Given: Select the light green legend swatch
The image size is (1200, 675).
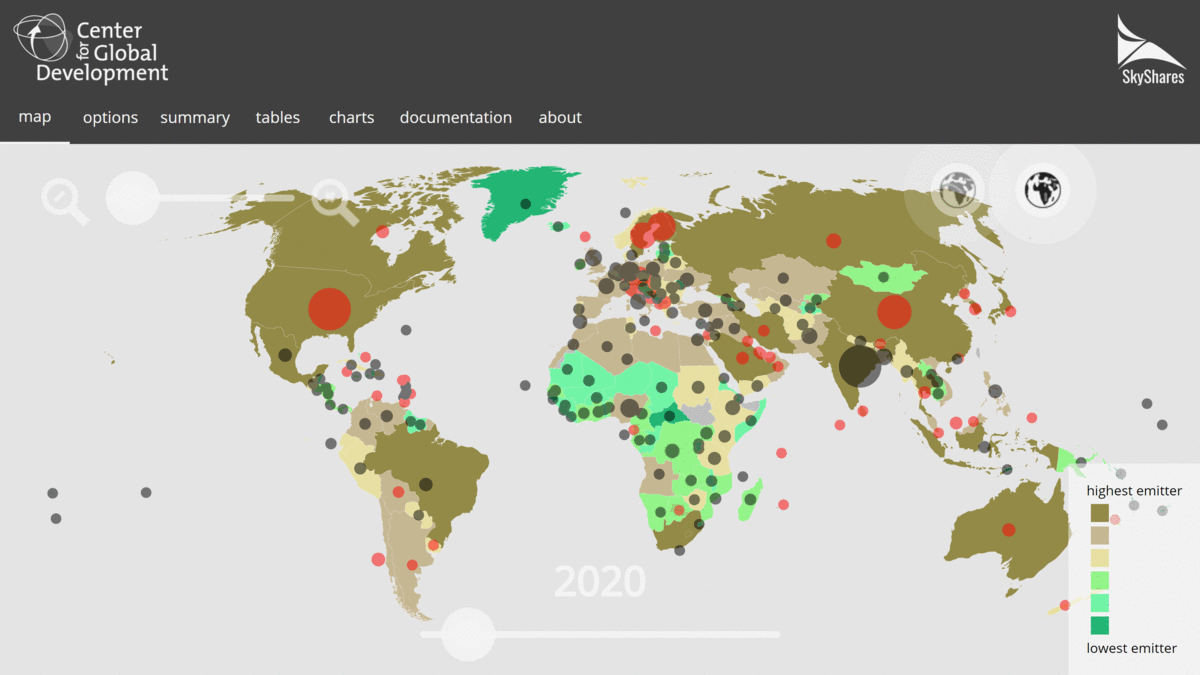Looking at the screenshot, I should (1099, 581).
